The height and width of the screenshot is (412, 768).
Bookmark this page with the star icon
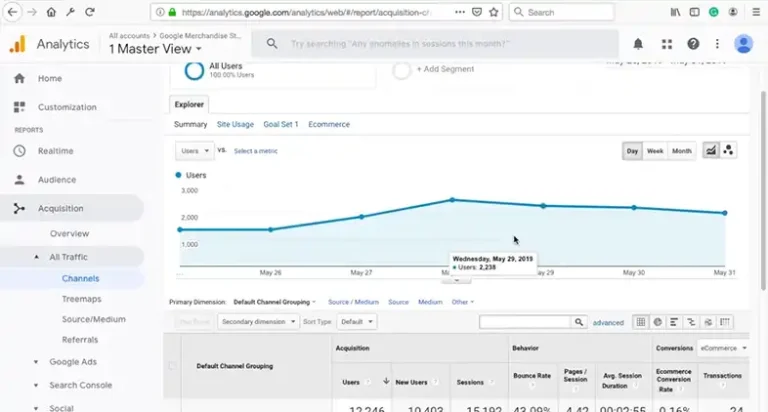[494, 12]
